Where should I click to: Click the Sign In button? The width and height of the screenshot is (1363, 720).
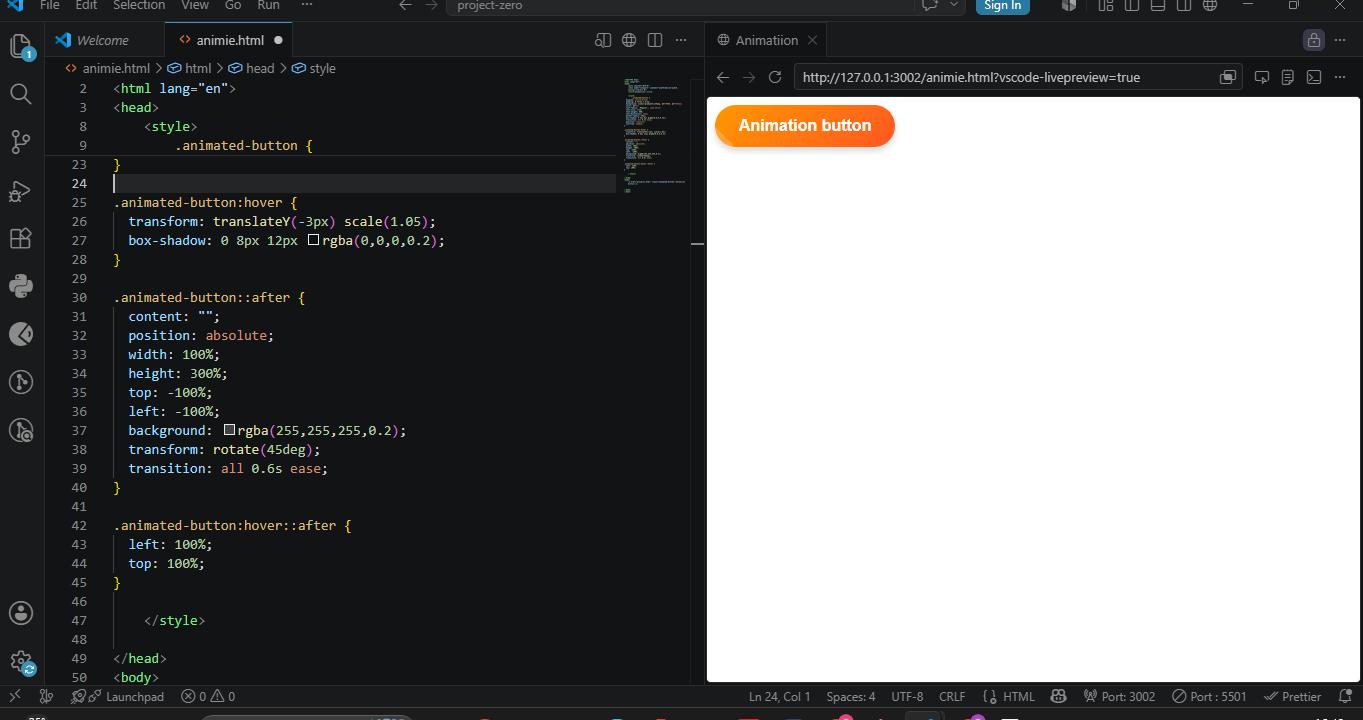click(x=1002, y=5)
